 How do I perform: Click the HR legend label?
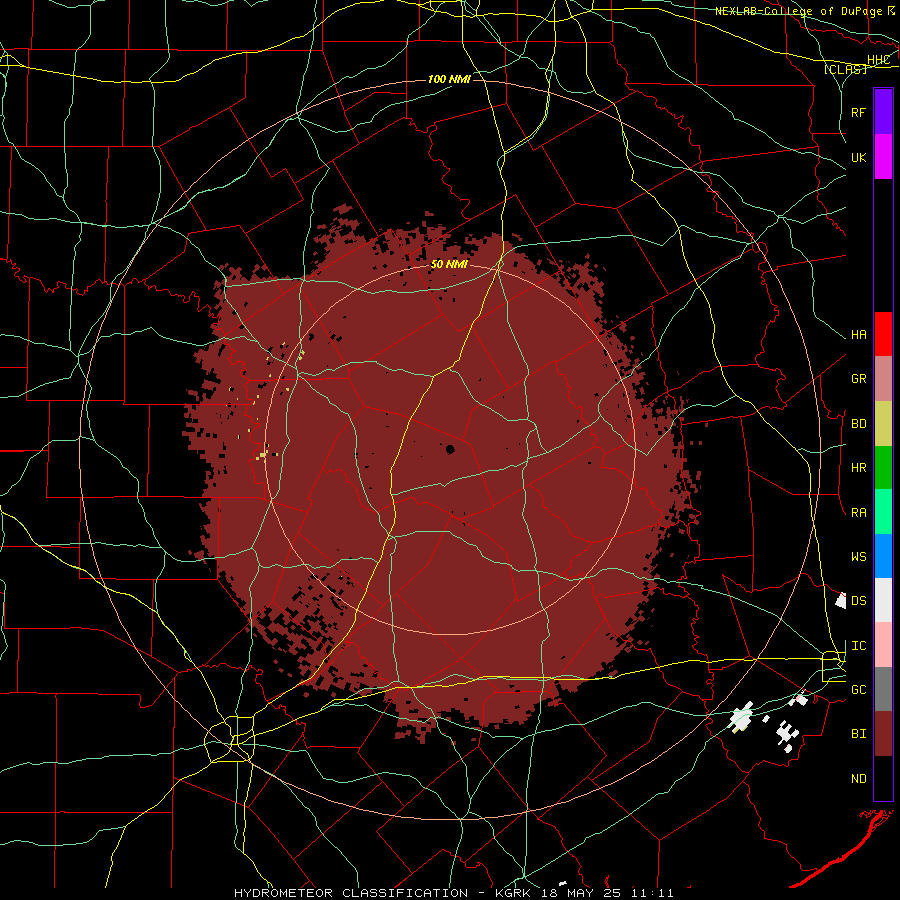point(858,468)
